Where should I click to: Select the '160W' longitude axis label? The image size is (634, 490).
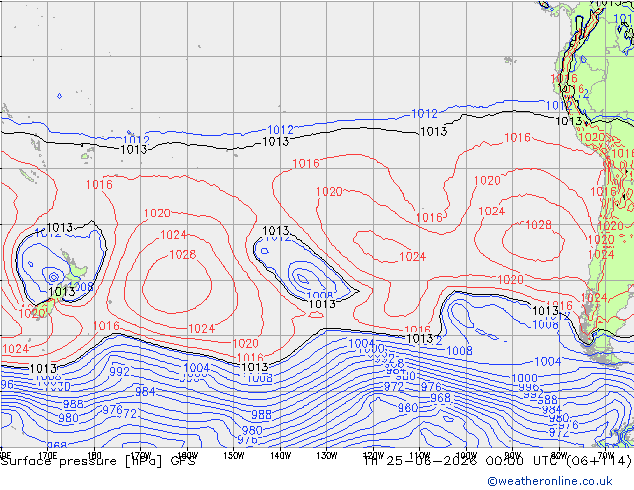[187, 455]
